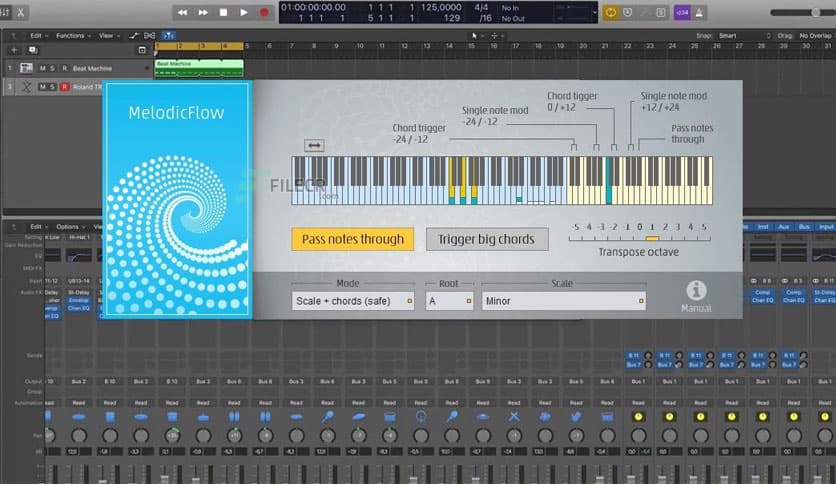Record-enable the Beat Machine track
Image resolution: width=836 pixels, height=484 pixels.
tap(65, 68)
